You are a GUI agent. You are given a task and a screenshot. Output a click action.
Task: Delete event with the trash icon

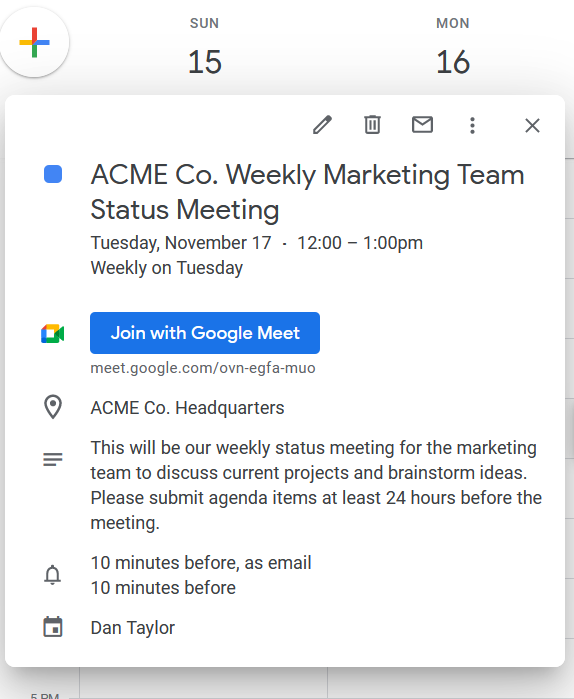pos(373,125)
